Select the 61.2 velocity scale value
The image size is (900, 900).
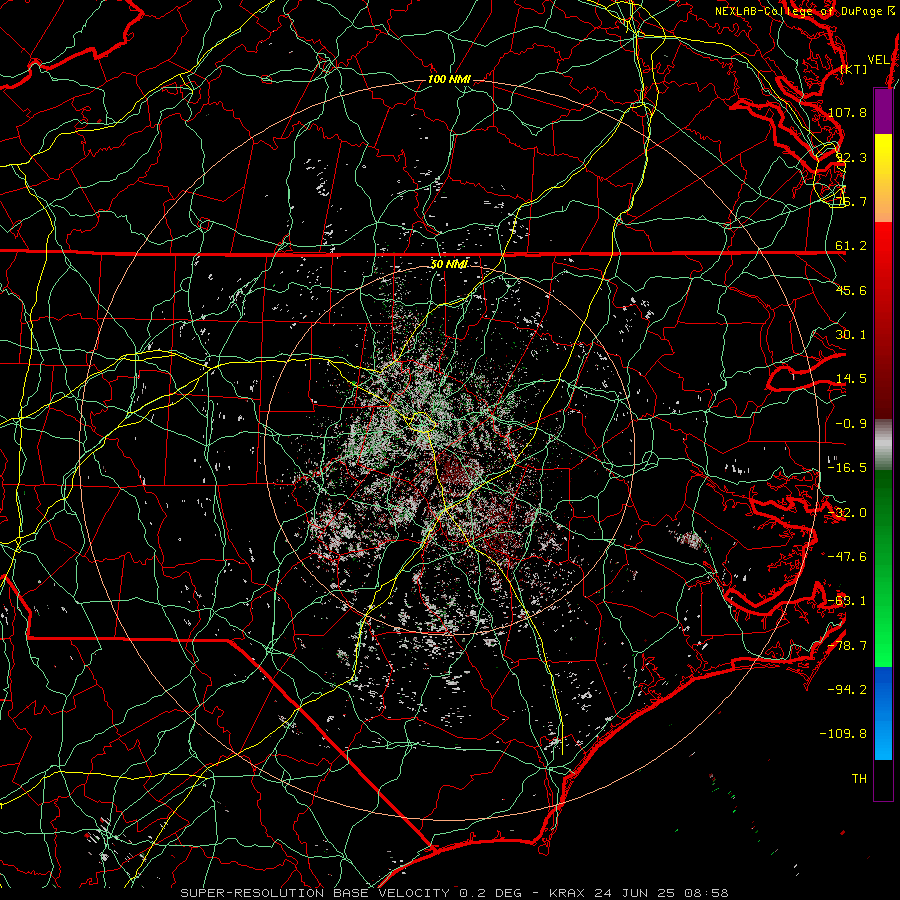tap(851, 246)
